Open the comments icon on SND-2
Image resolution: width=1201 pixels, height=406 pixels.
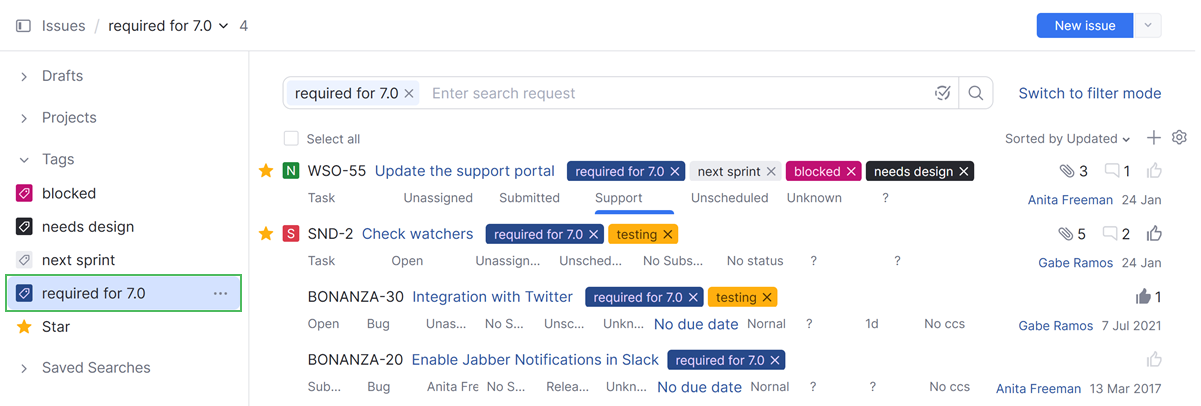(x=1111, y=234)
